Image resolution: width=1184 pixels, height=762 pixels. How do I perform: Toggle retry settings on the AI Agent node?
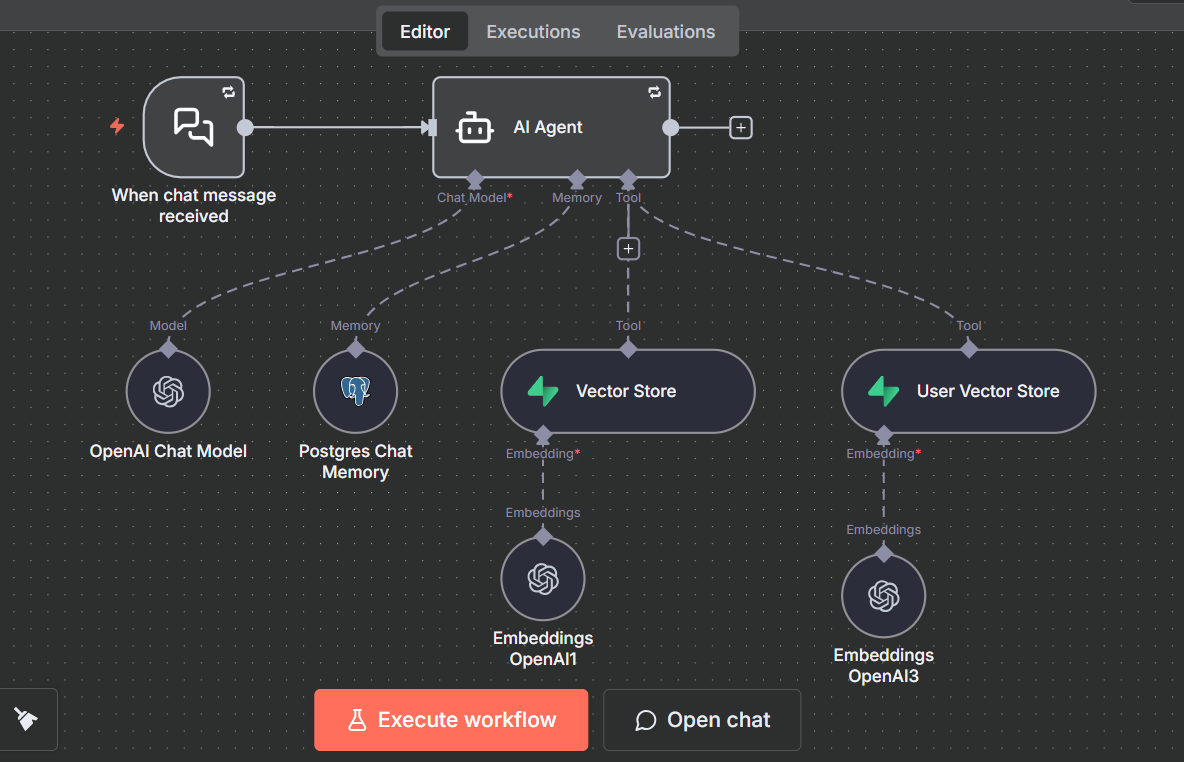[x=655, y=92]
